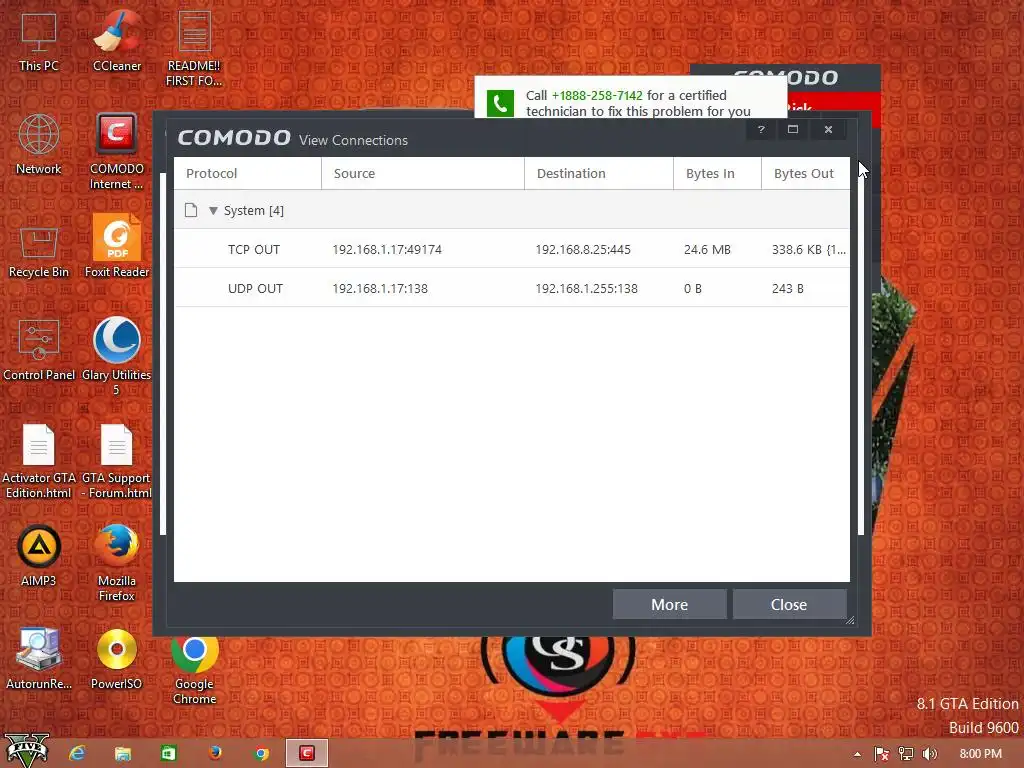This screenshot has width=1024, height=768.
Task: Open This PC desktop icon
Action: [x=39, y=41]
